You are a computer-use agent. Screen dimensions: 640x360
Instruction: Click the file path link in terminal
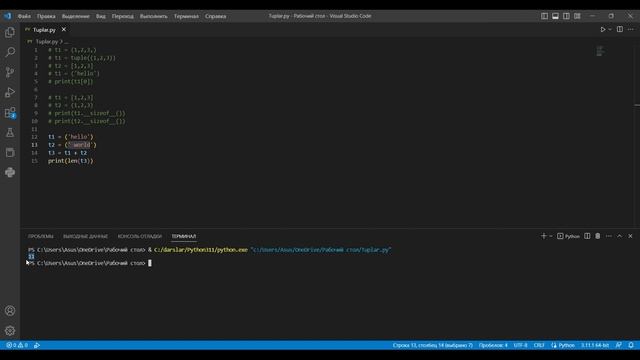(321, 249)
